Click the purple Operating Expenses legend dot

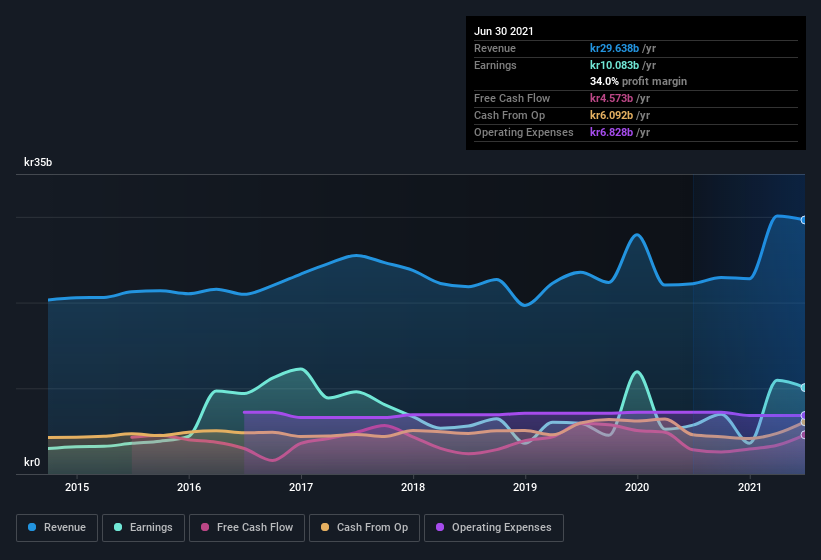tap(440, 527)
